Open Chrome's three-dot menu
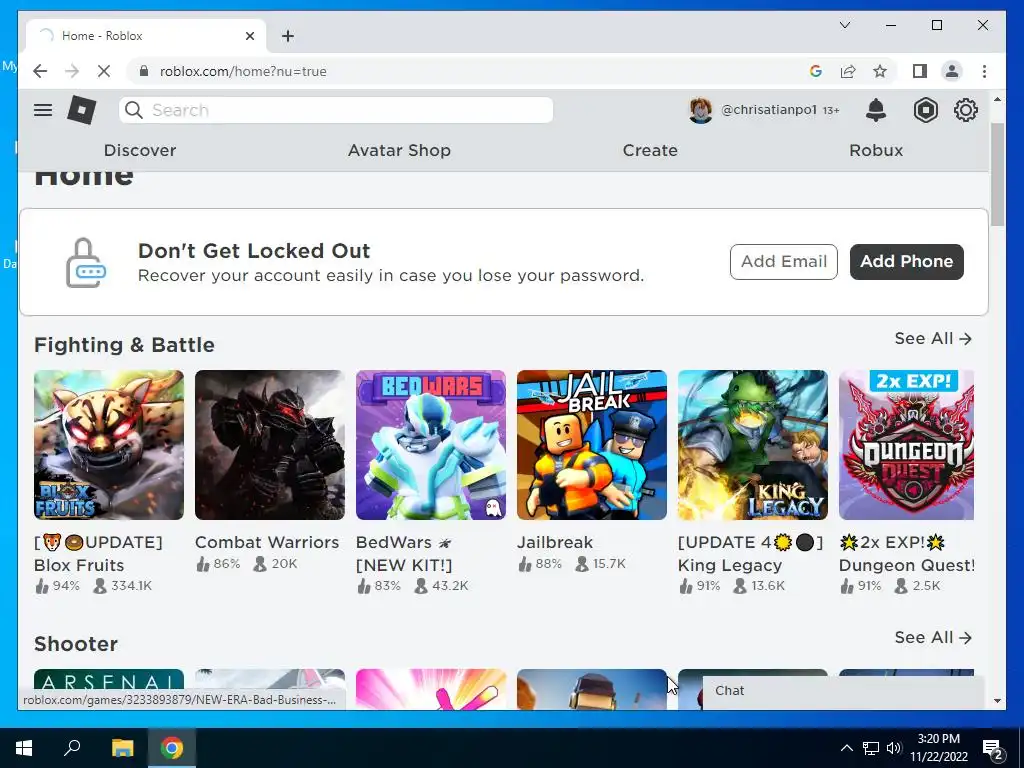 (x=984, y=71)
